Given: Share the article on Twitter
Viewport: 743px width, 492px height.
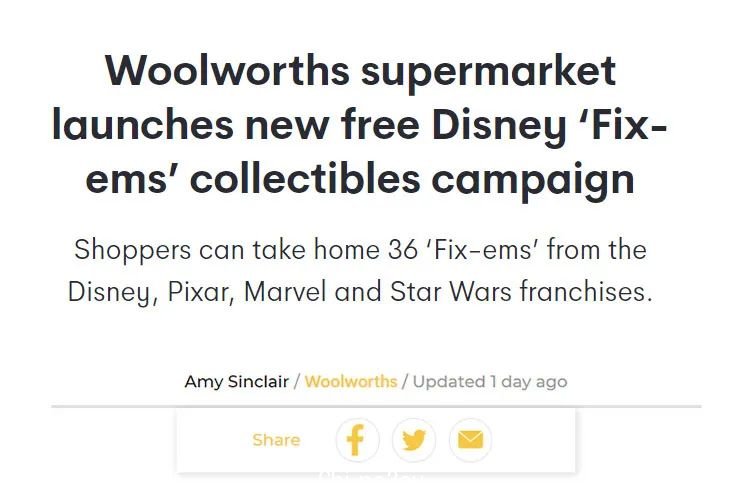Looking at the screenshot, I should [x=414, y=440].
